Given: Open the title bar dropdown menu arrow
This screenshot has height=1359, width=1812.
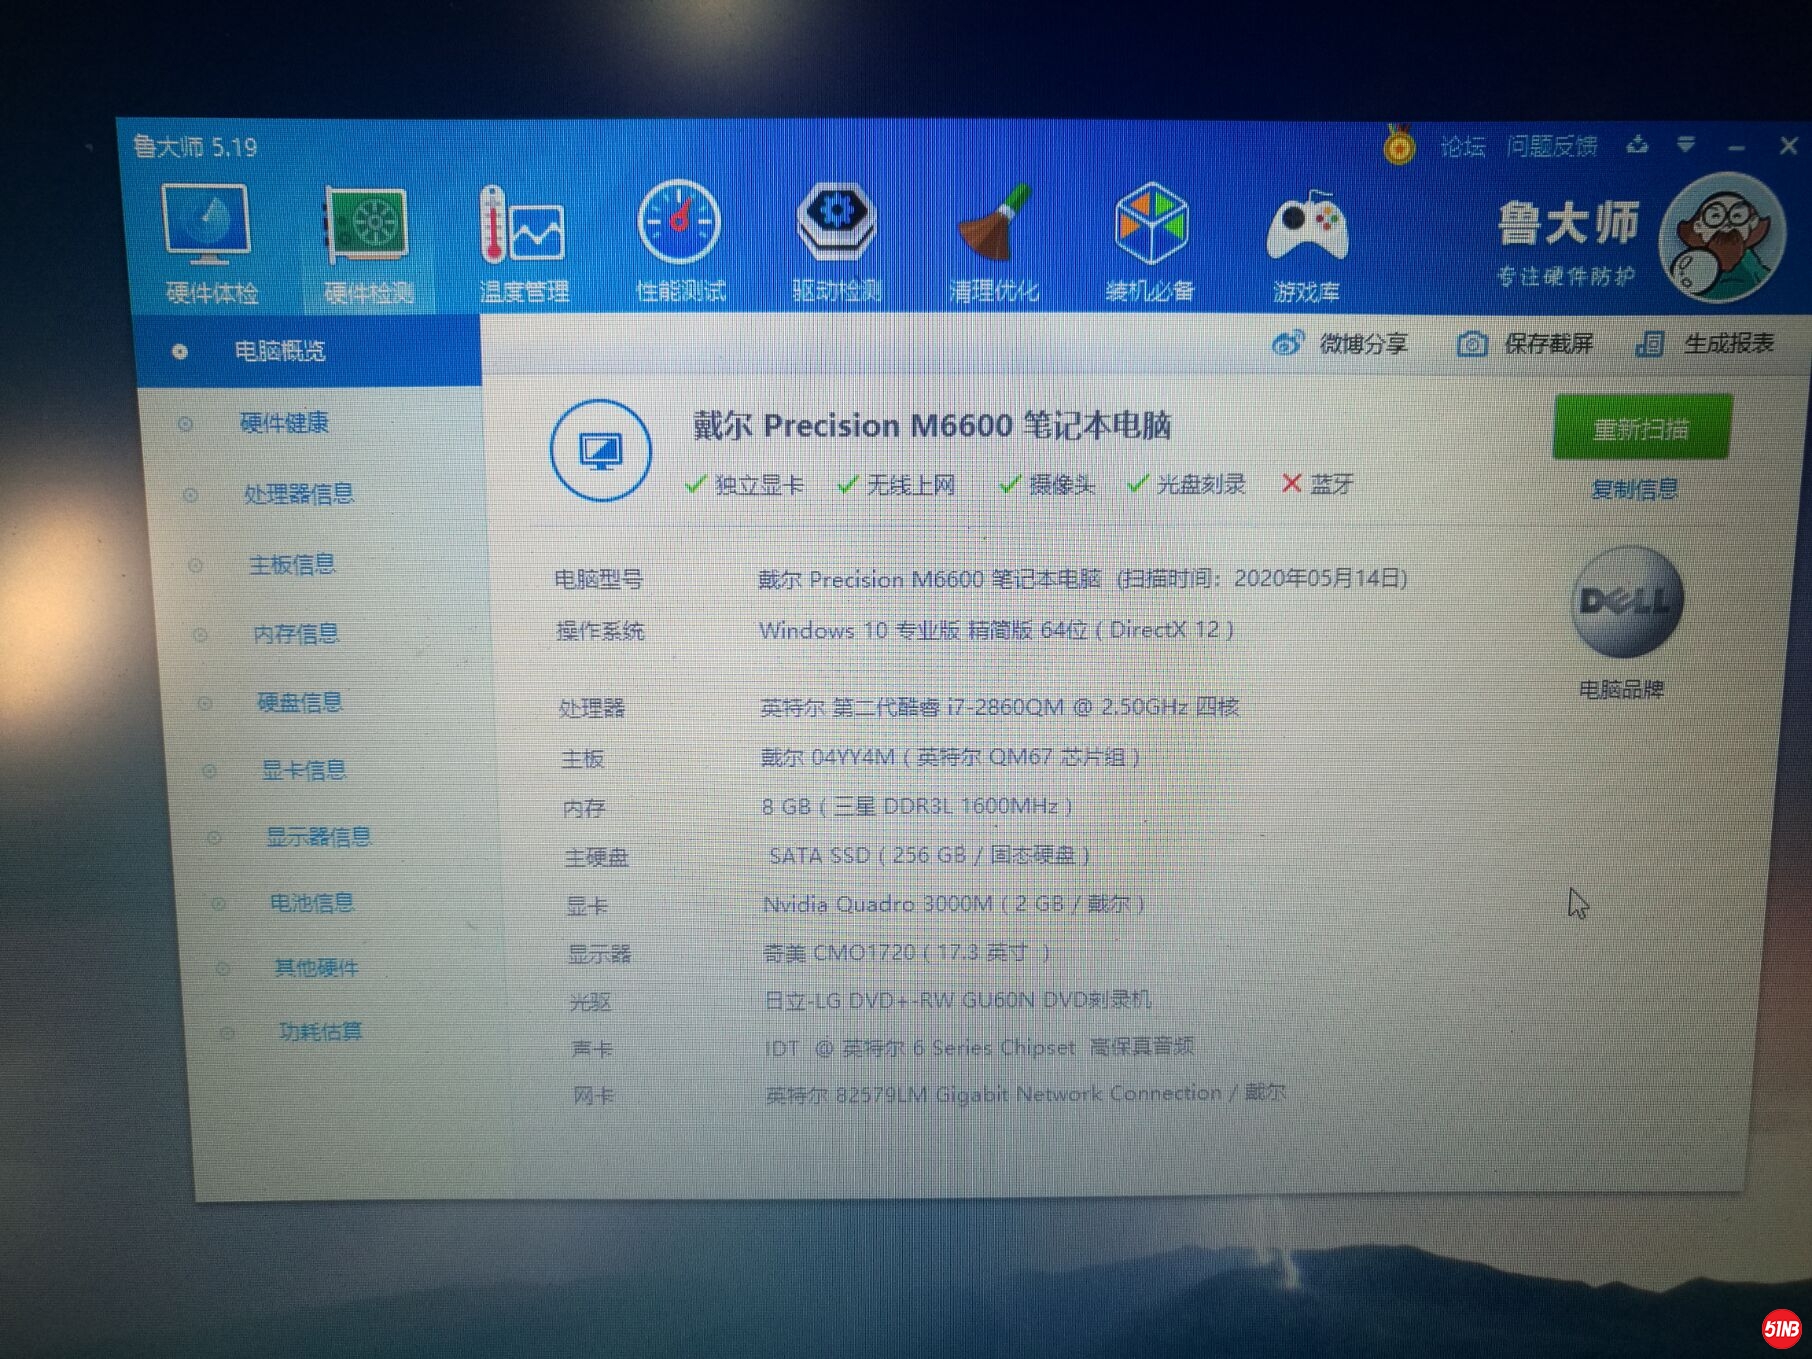Looking at the screenshot, I should (x=1686, y=146).
